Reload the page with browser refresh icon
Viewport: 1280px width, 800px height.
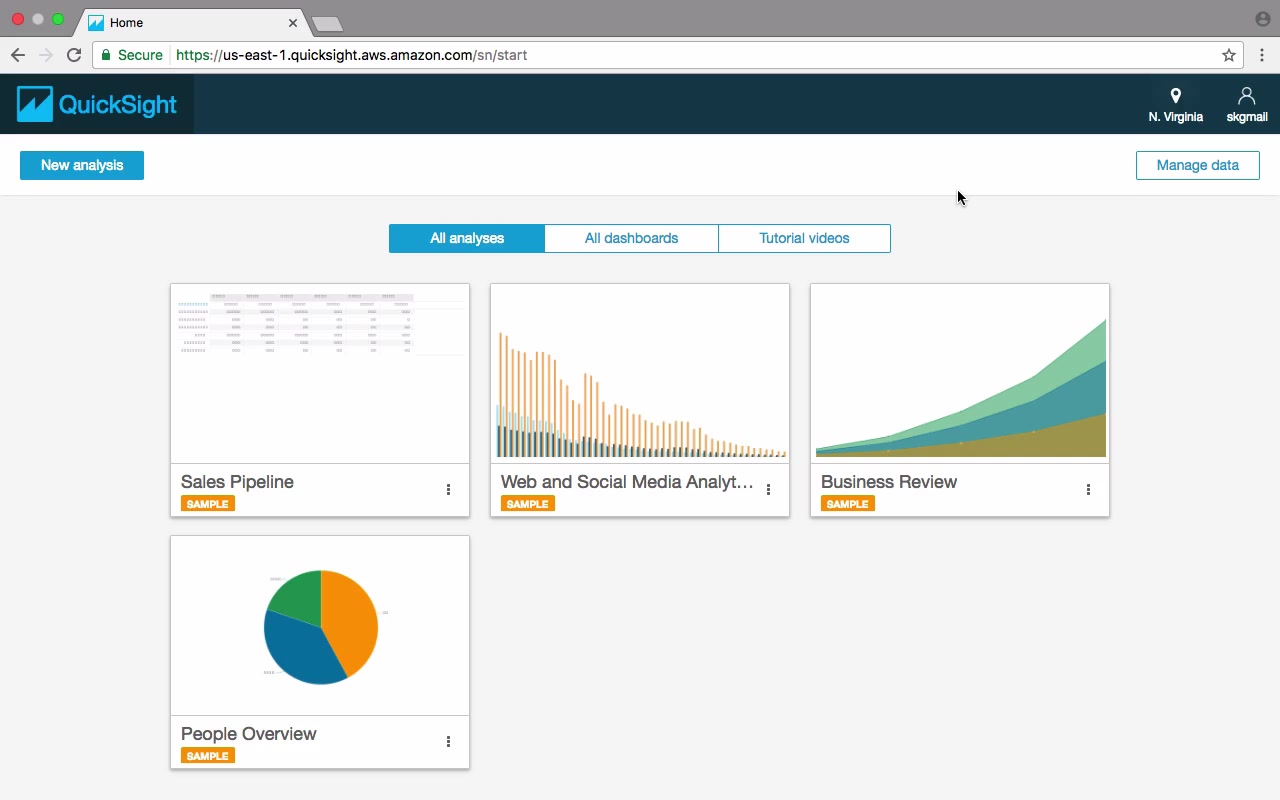(x=73, y=55)
